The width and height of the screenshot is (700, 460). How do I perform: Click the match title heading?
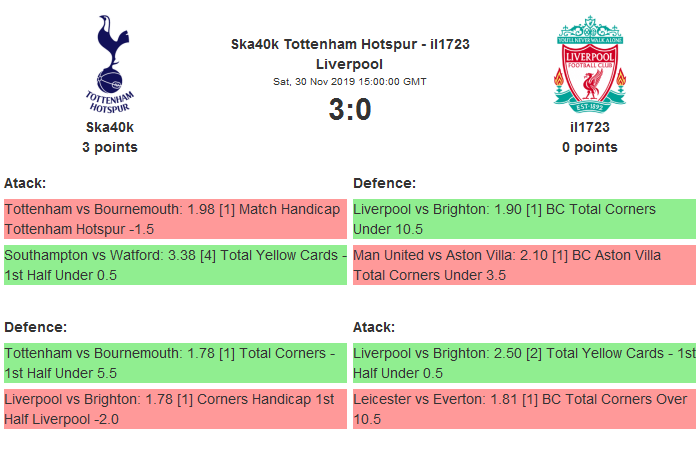coord(350,54)
